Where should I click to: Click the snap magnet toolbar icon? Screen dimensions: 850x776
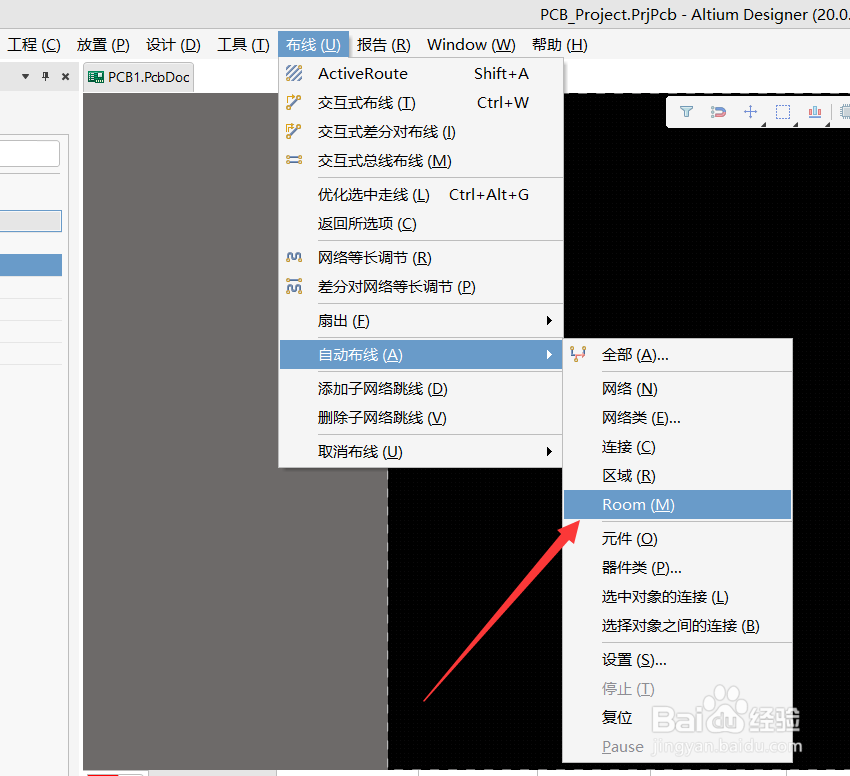(x=718, y=112)
